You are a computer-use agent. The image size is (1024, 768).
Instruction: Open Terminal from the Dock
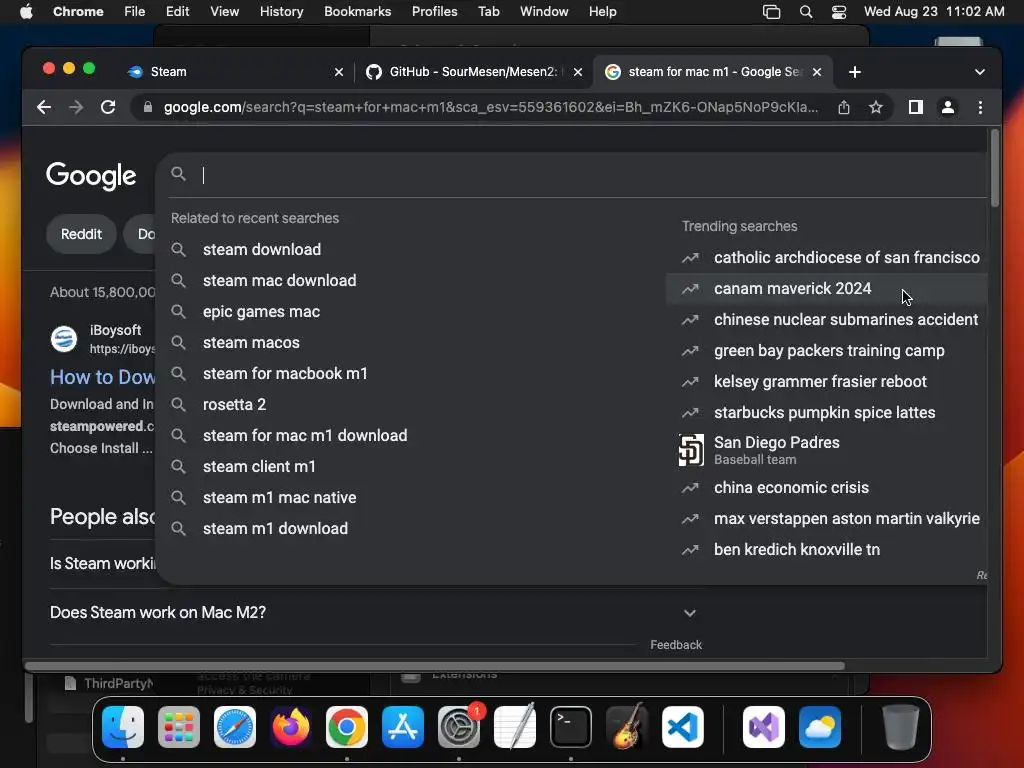pos(571,727)
